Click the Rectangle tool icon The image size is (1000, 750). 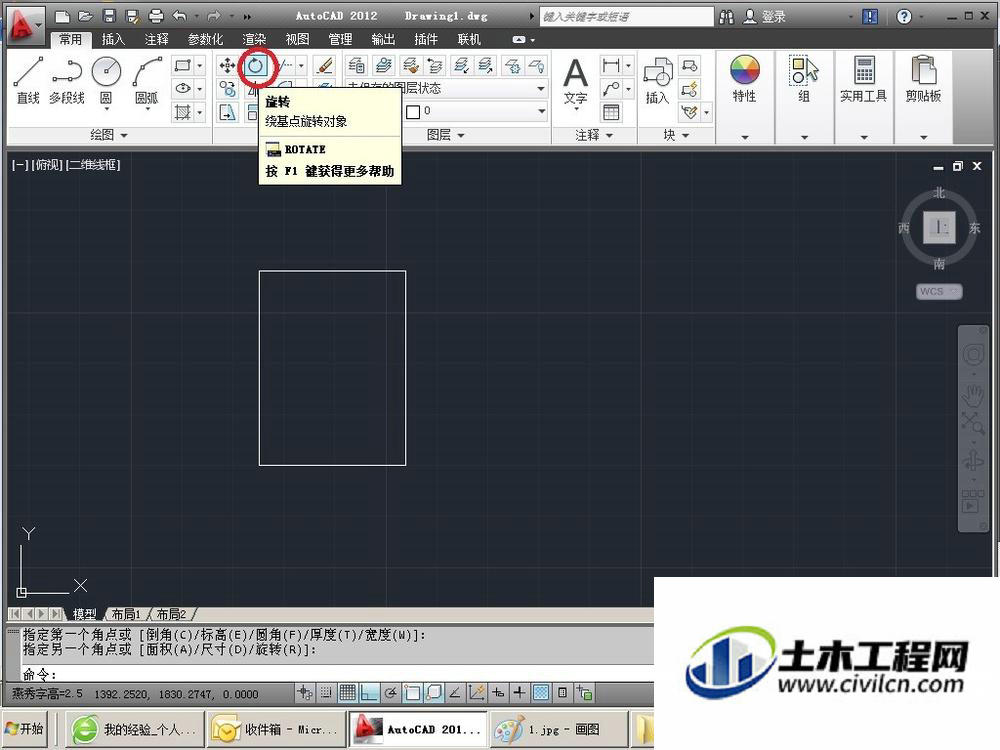point(182,65)
